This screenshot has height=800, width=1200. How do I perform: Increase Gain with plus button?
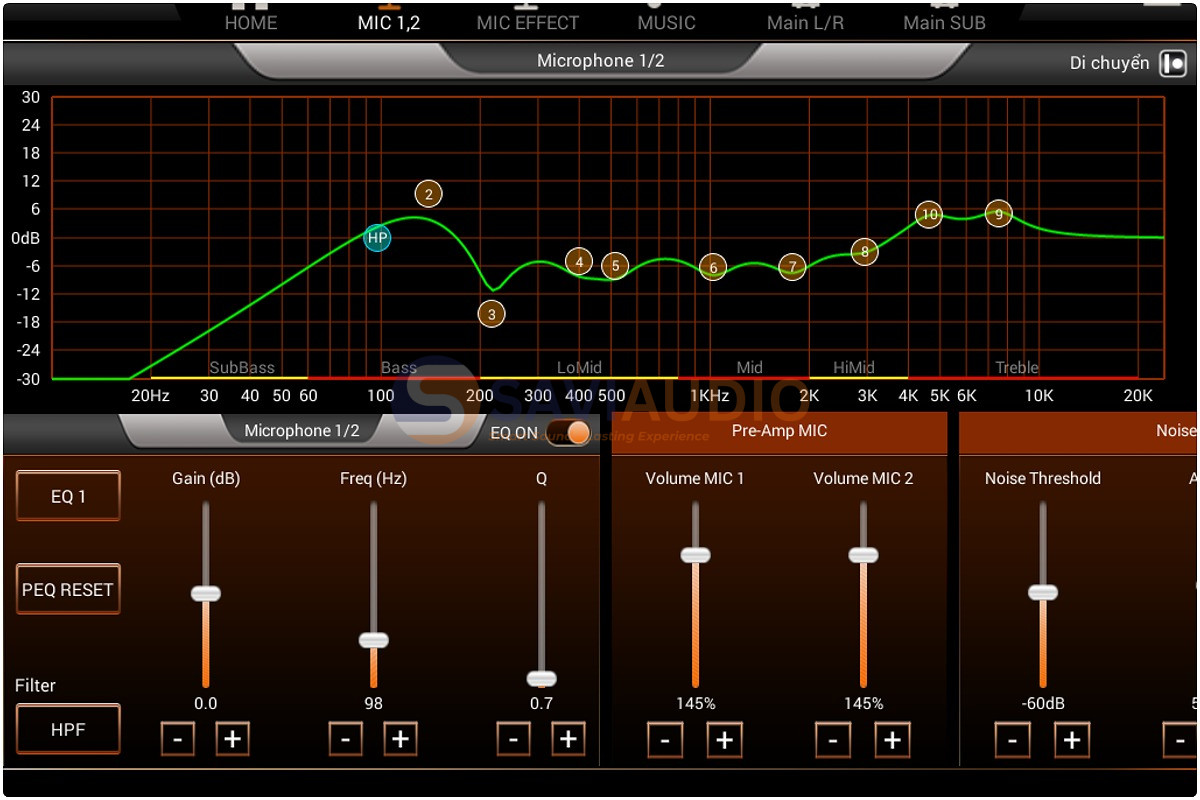[x=232, y=739]
